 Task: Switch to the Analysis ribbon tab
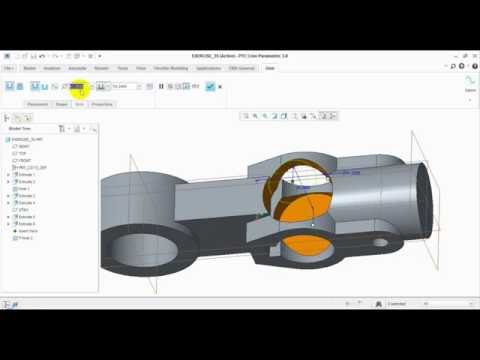(x=52, y=68)
